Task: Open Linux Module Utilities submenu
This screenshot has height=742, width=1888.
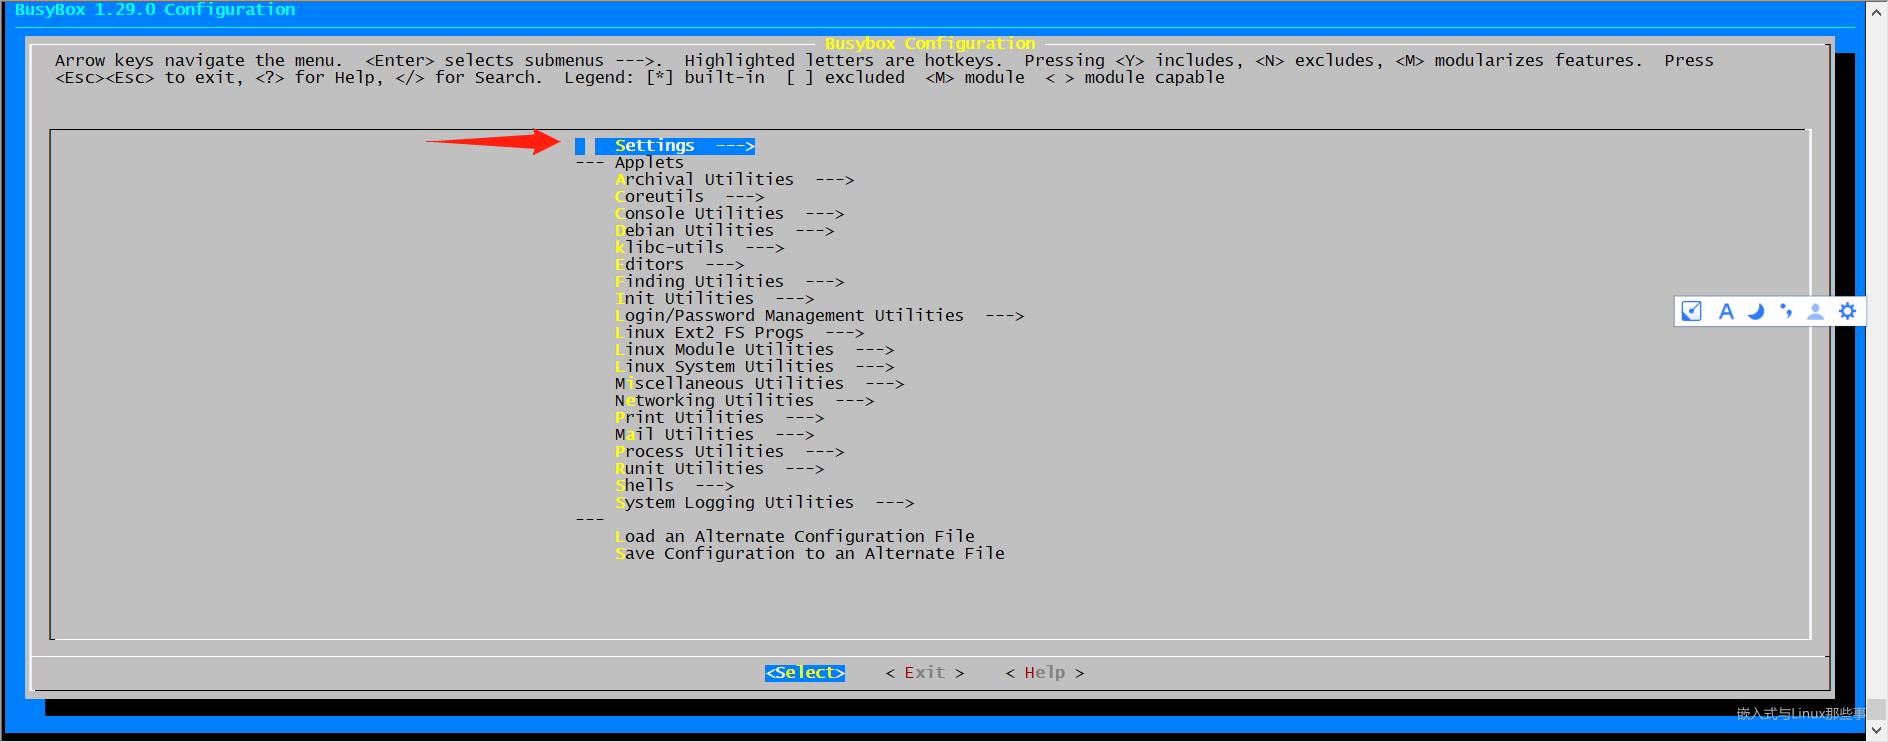Action: [754, 350]
